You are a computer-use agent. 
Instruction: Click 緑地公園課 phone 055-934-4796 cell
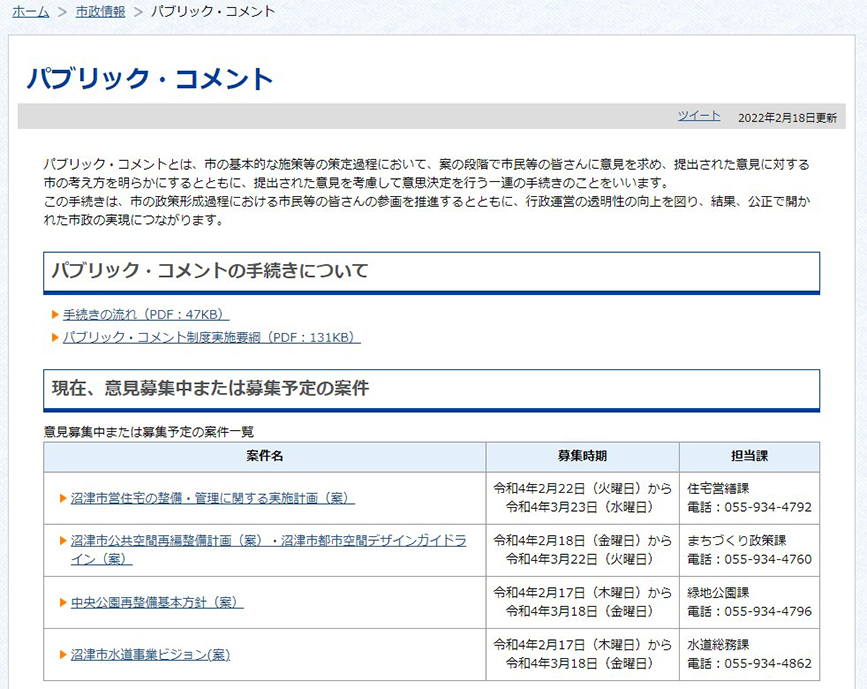[749, 602]
